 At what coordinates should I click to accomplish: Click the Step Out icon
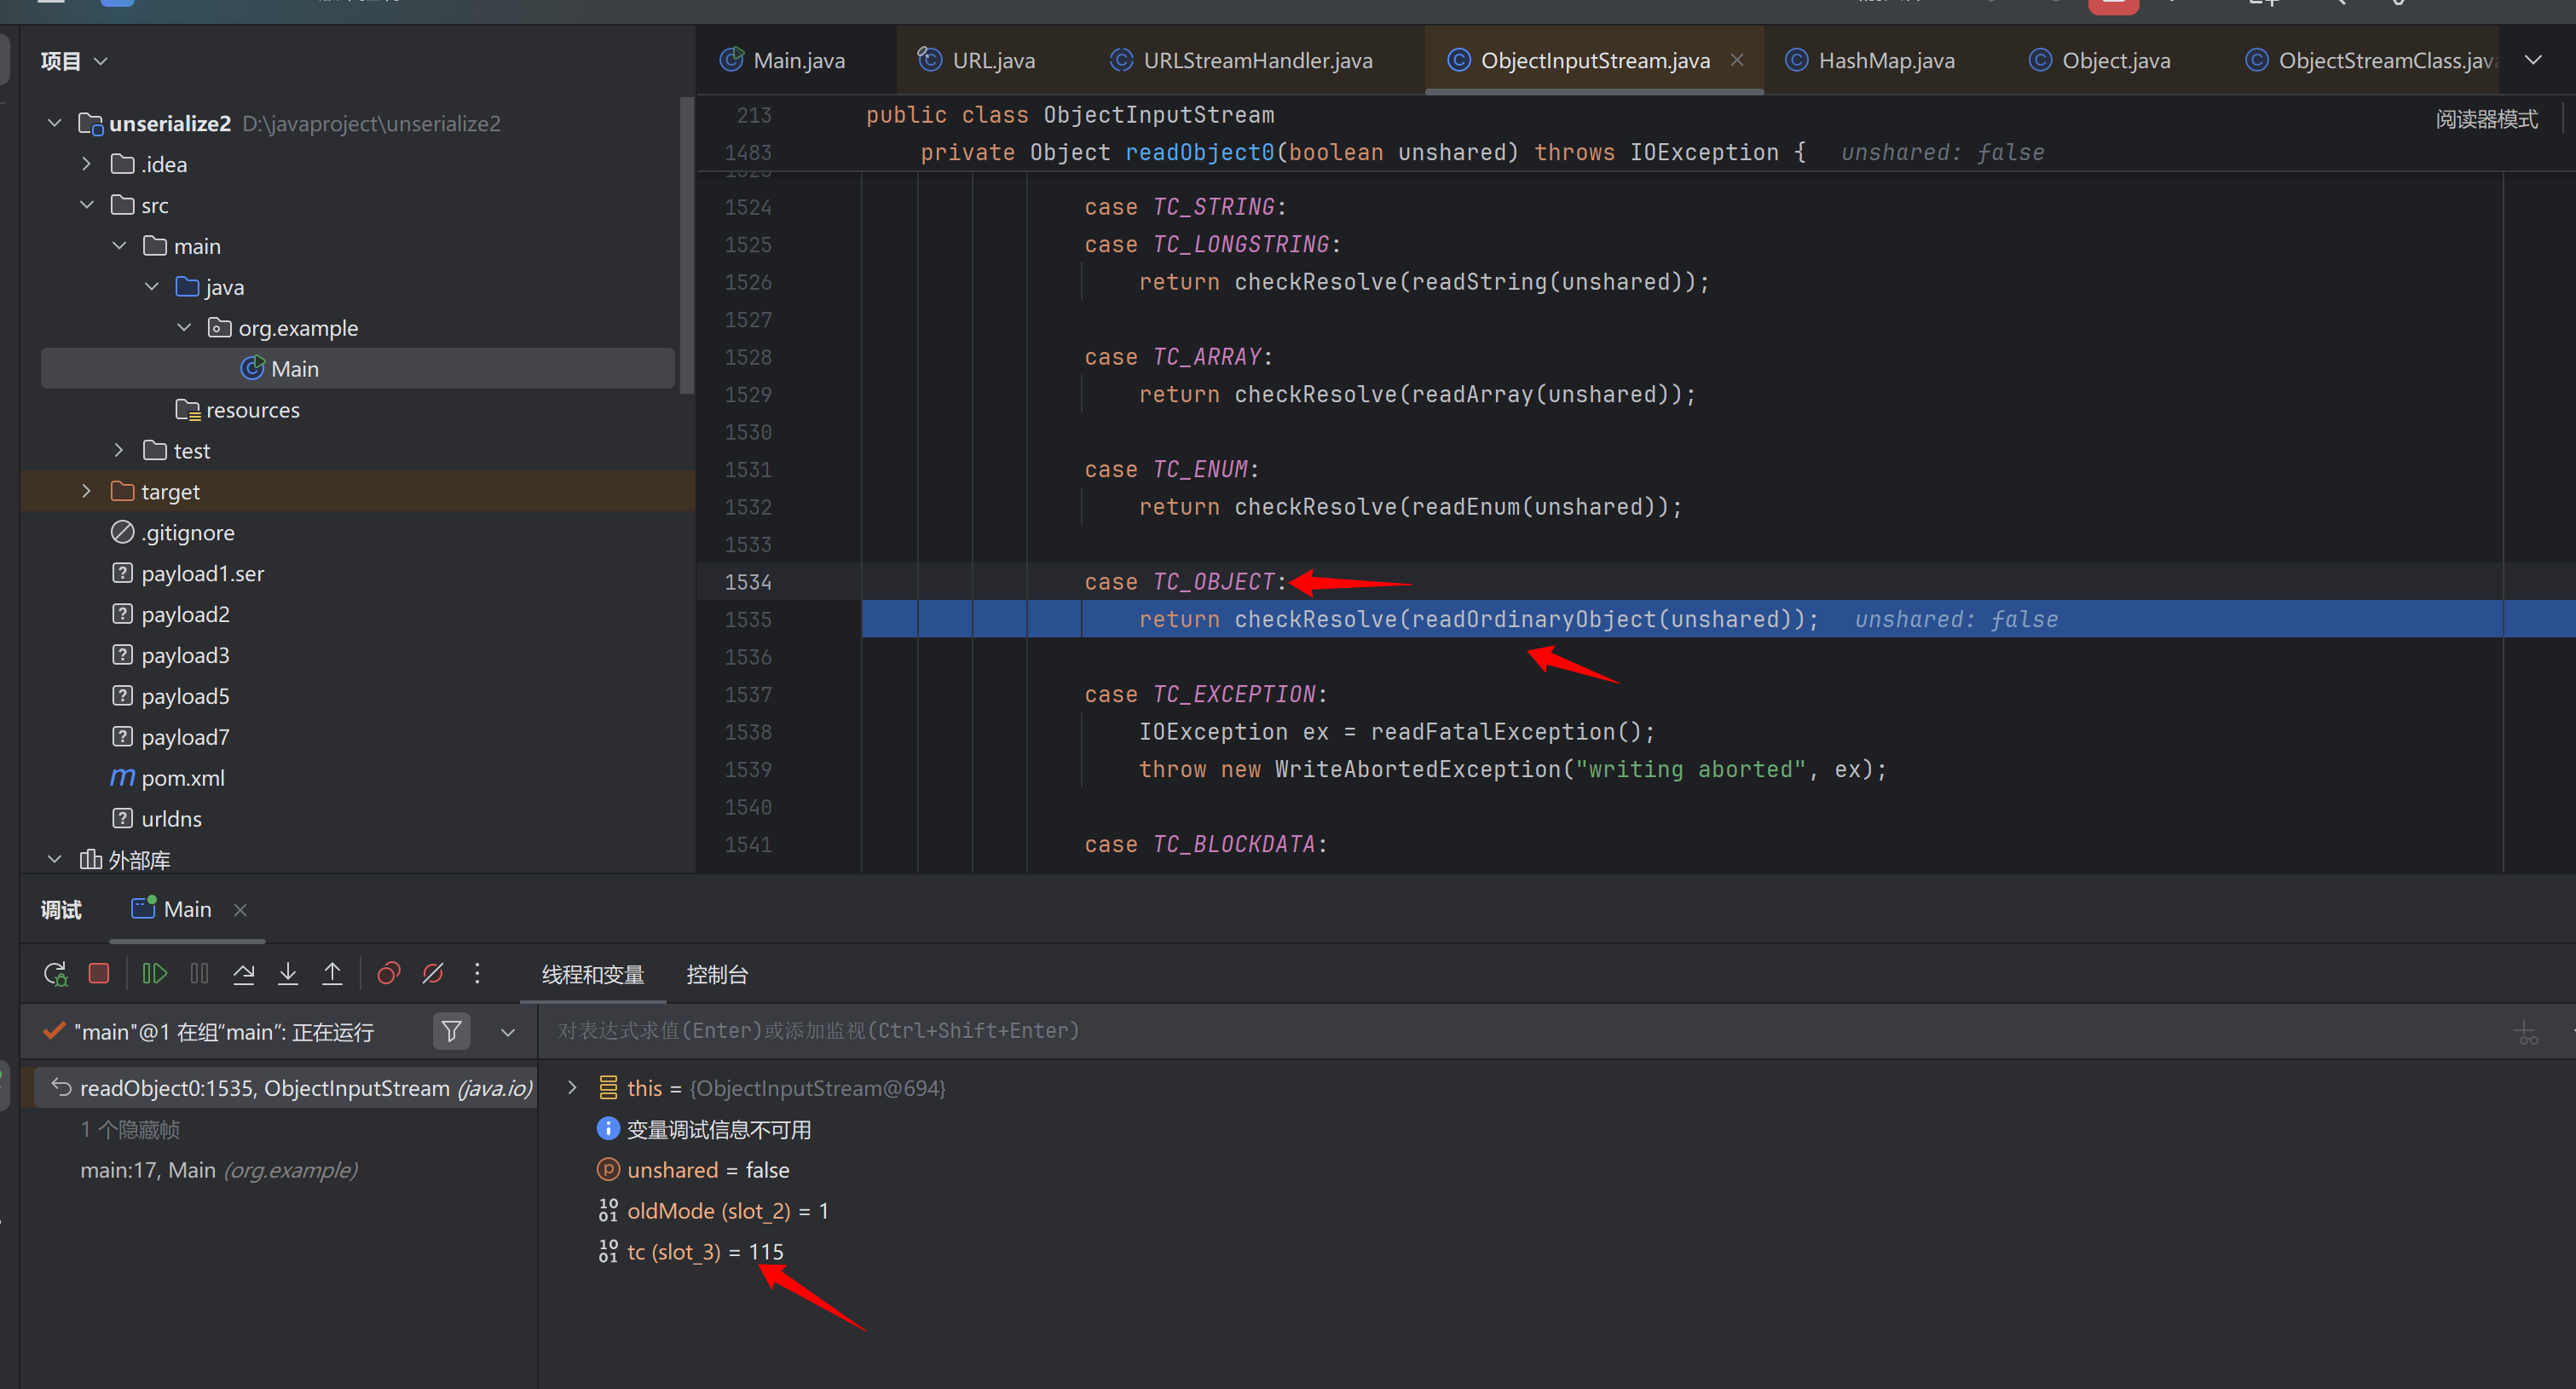(x=332, y=973)
